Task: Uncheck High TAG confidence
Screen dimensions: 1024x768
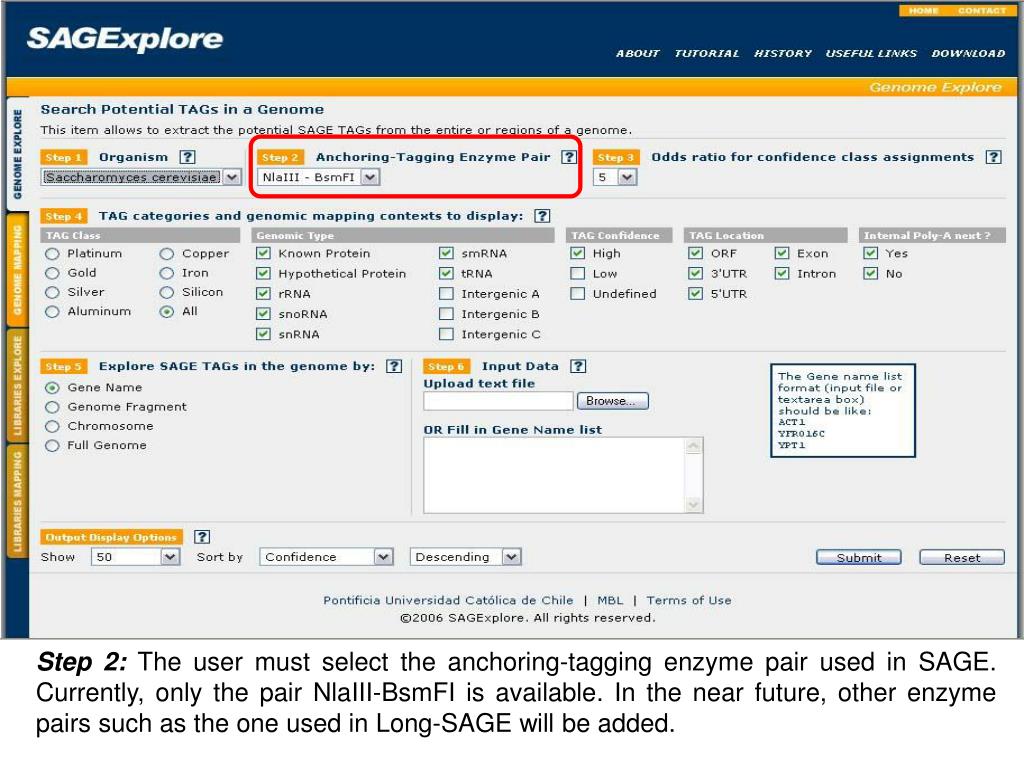Action: tap(577, 253)
